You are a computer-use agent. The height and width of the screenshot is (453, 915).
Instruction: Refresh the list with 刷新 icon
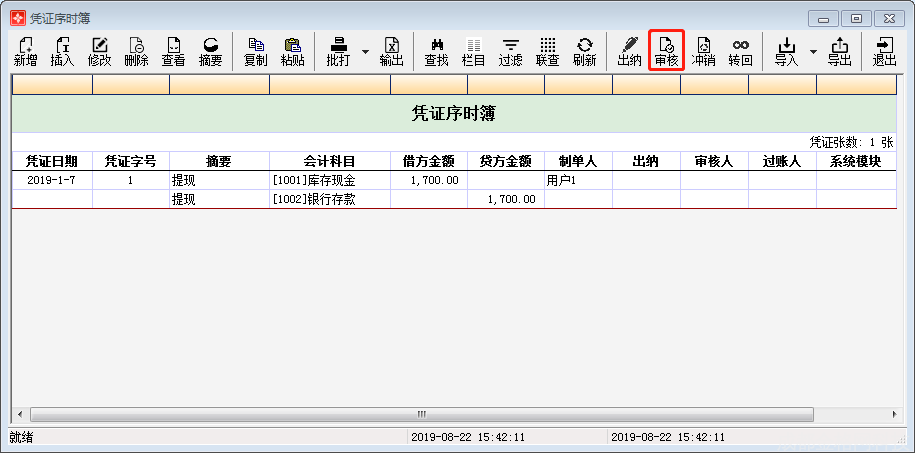point(585,51)
